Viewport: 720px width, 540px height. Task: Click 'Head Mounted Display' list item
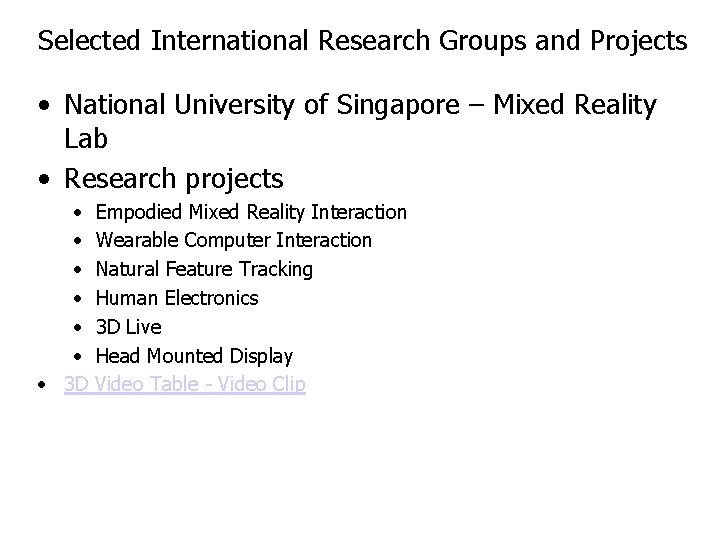coord(194,356)
